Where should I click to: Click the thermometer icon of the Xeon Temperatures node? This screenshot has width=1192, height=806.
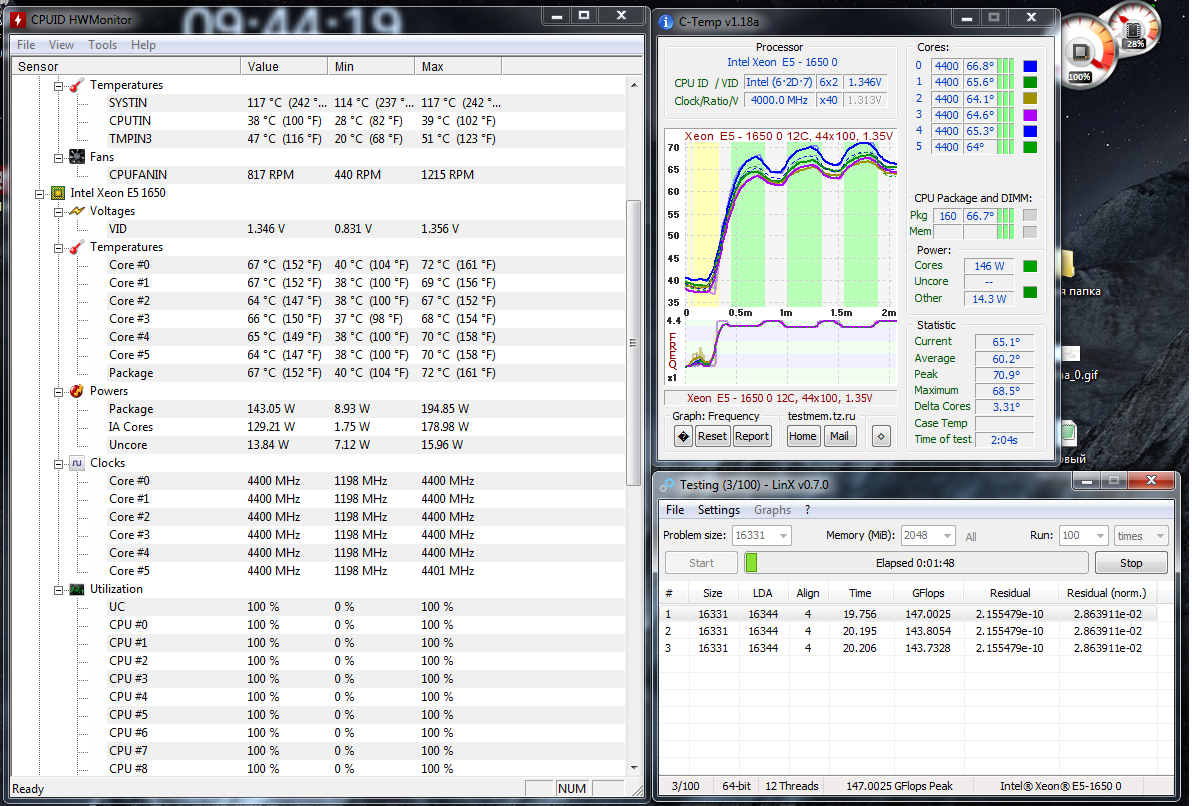click(x=77, y=247)
